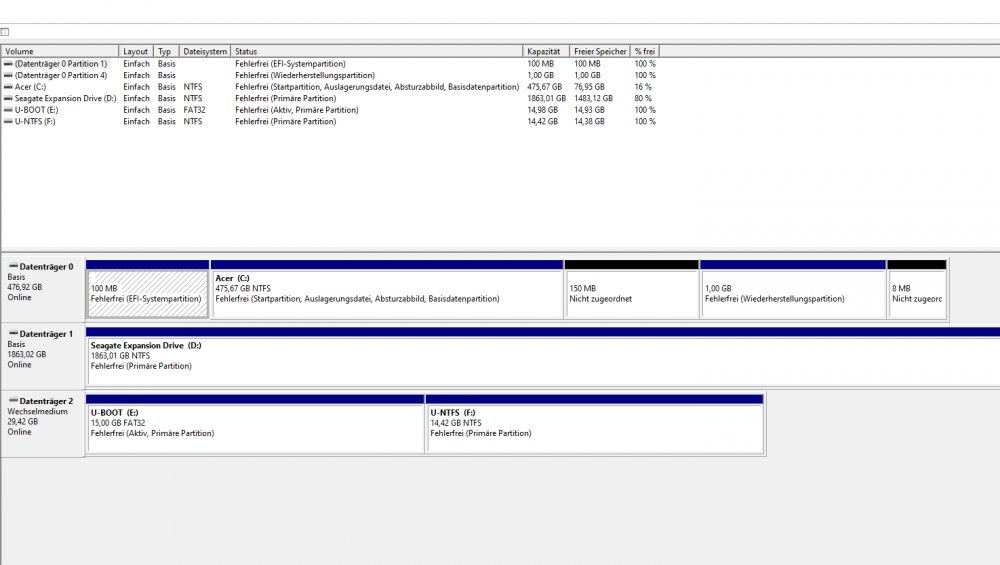This screenshot has height=565, width=1000.
Task: Select the 1,00 GB Wiederherstellungspartition block
Action: click(792, 294)
